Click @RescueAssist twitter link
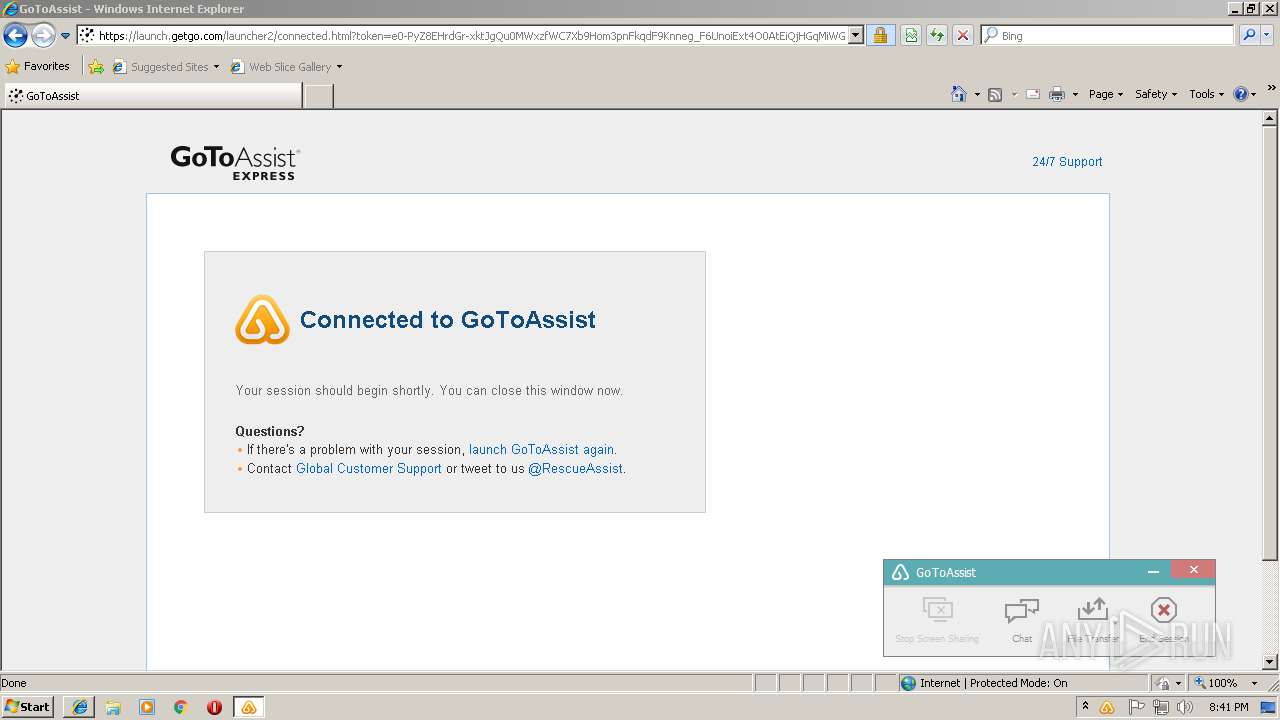Screen dimensions: 1280x720 tap(576, 468)
